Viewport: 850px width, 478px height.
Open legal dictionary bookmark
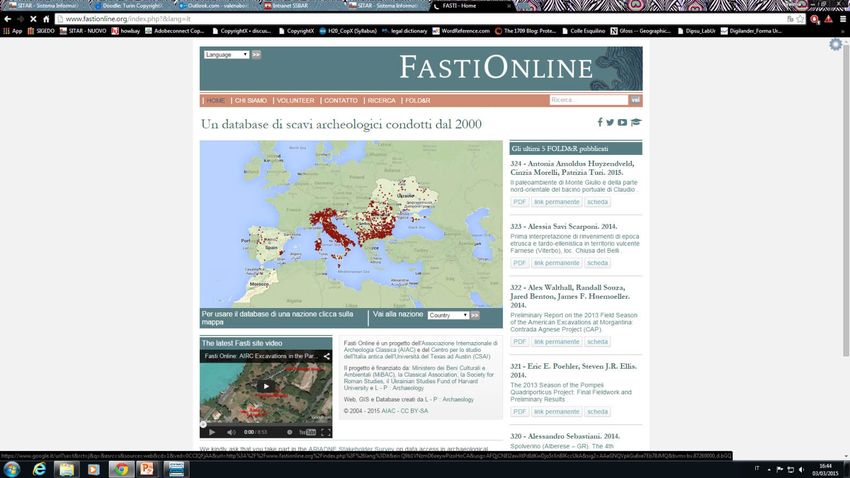pos(404,31)
